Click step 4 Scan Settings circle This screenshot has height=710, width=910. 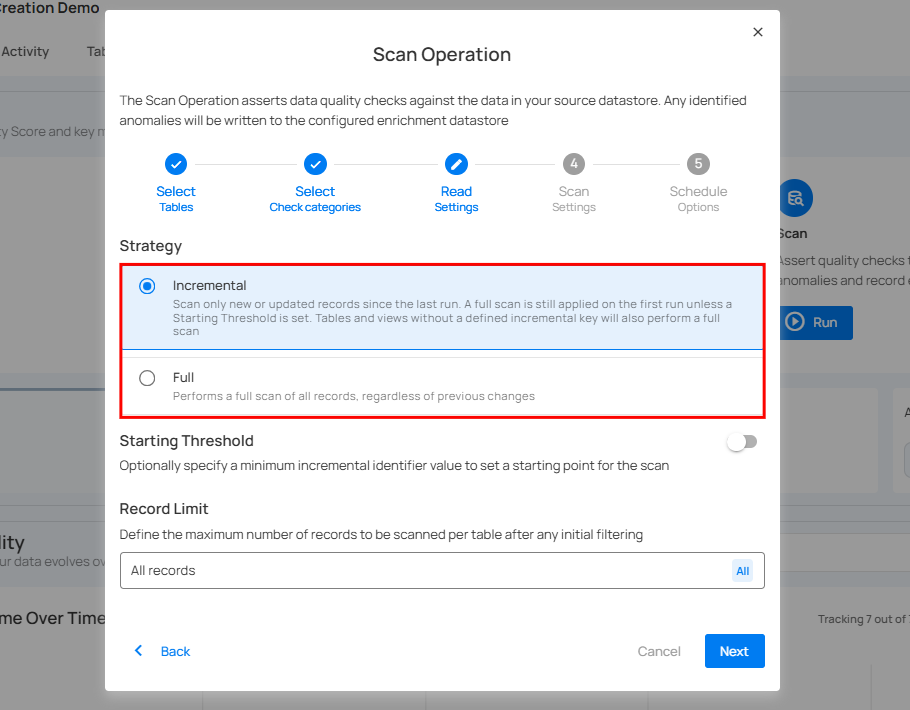coord(574,164)
